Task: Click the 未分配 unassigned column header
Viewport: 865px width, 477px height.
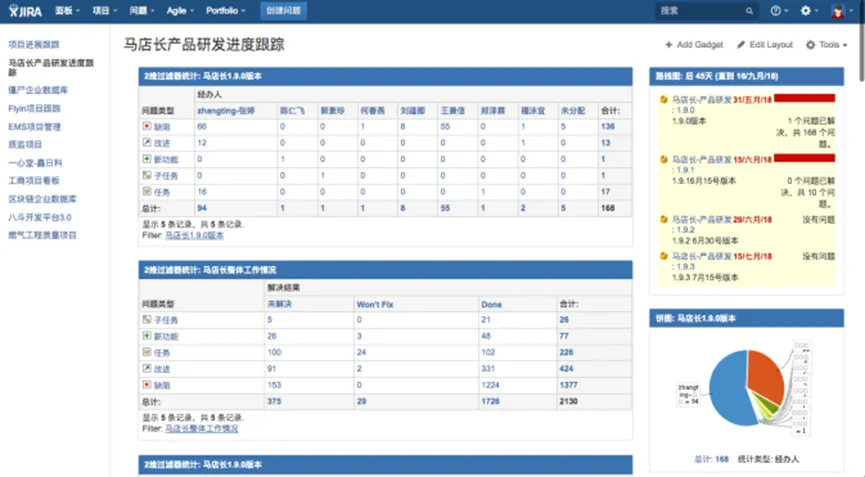Action: click(573, 111)
